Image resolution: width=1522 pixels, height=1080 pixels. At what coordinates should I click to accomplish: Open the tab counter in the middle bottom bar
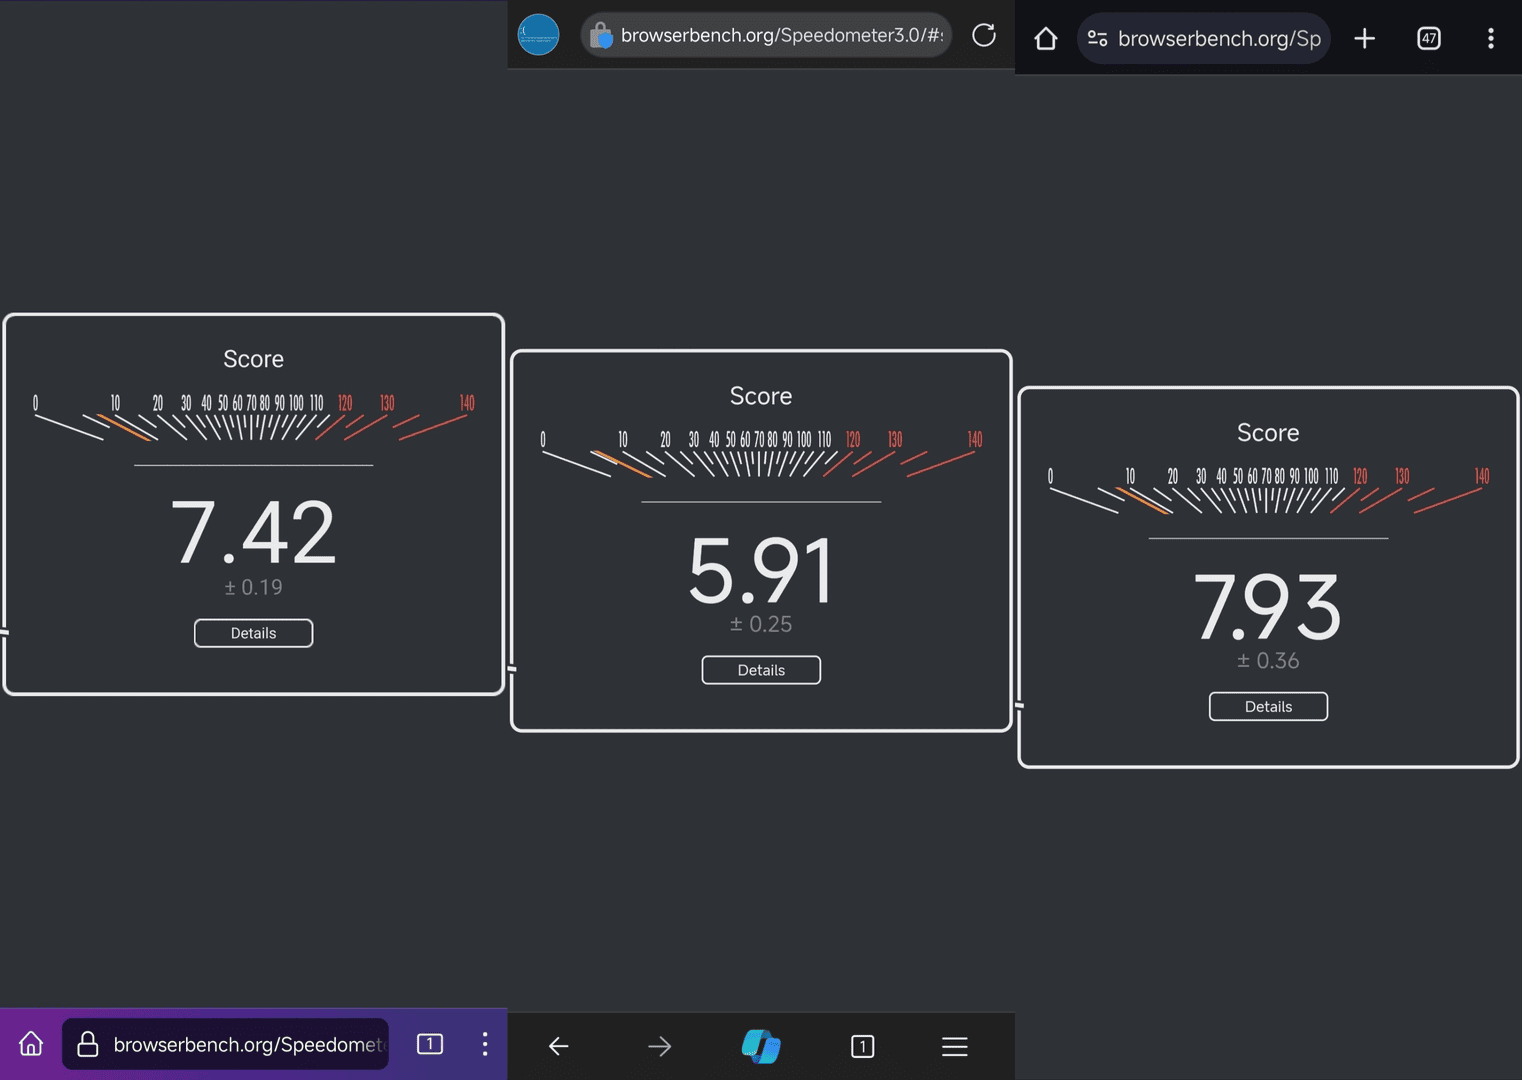click(x=862, y=1046)
